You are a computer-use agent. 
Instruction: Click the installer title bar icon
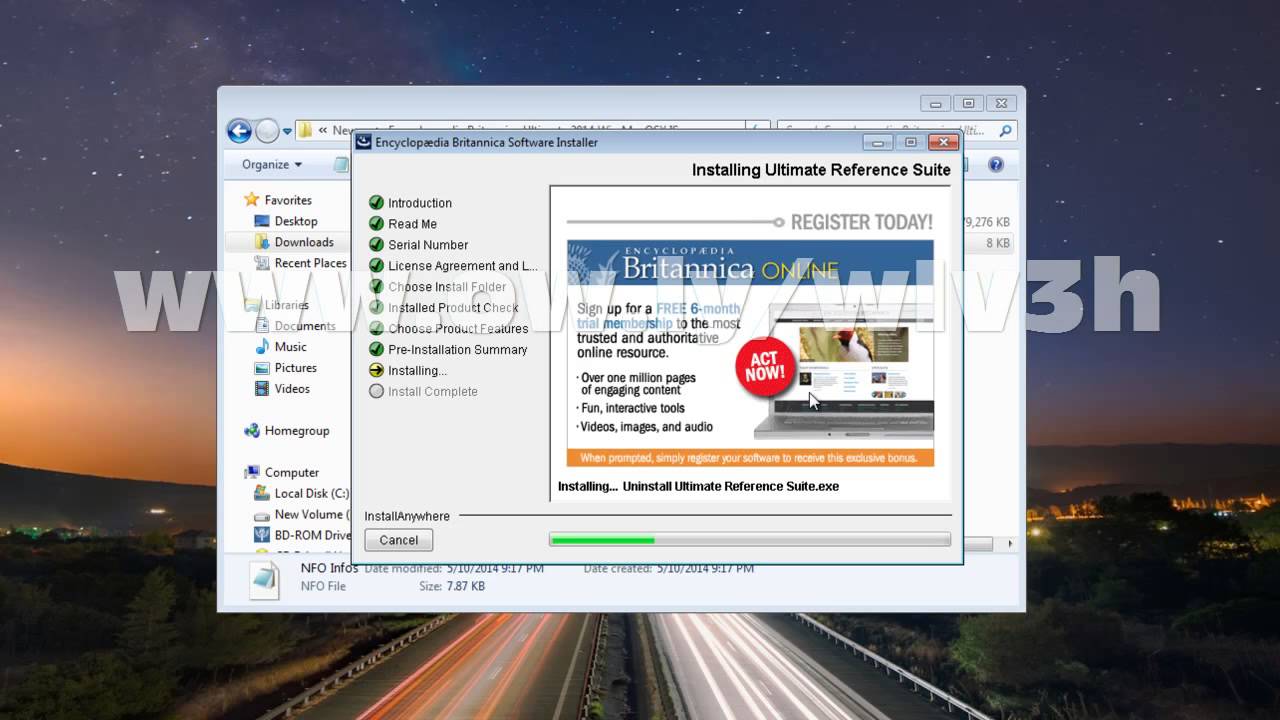click(364, 142)
